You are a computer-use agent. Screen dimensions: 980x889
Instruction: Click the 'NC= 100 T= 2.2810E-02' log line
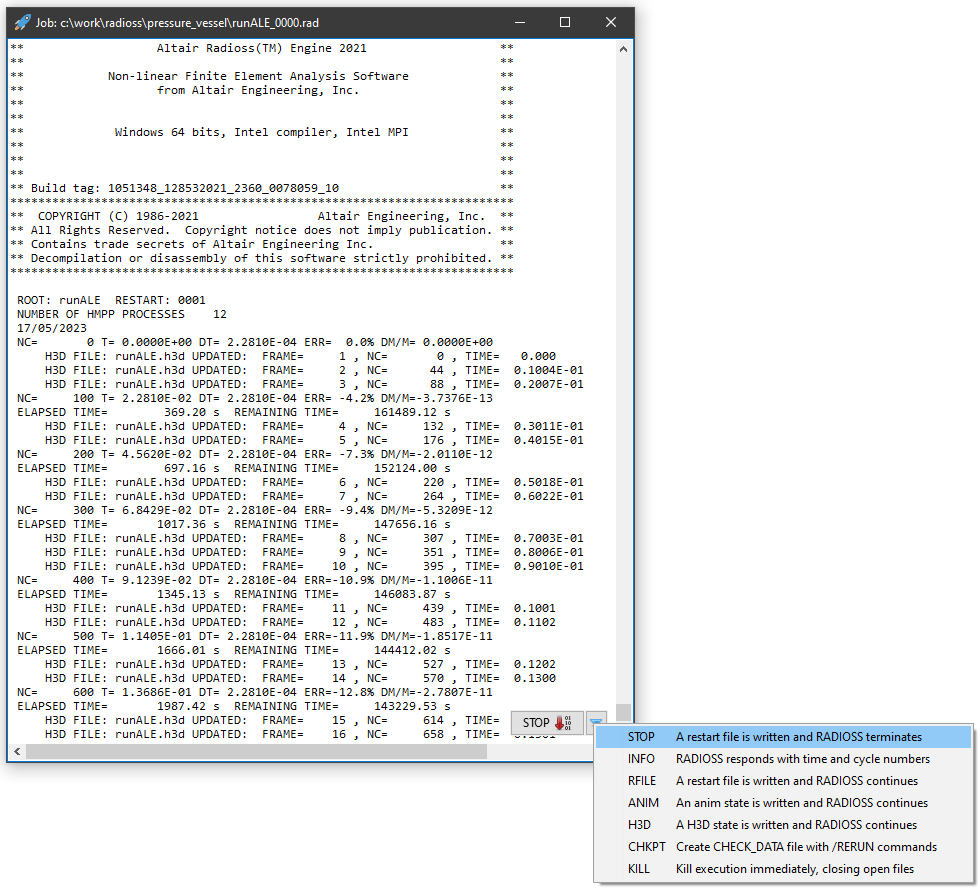tap(255, 398)
